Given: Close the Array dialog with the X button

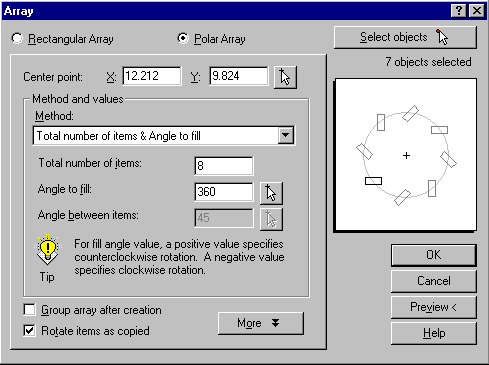Looking at the screenshot, I should coord(477,11).
